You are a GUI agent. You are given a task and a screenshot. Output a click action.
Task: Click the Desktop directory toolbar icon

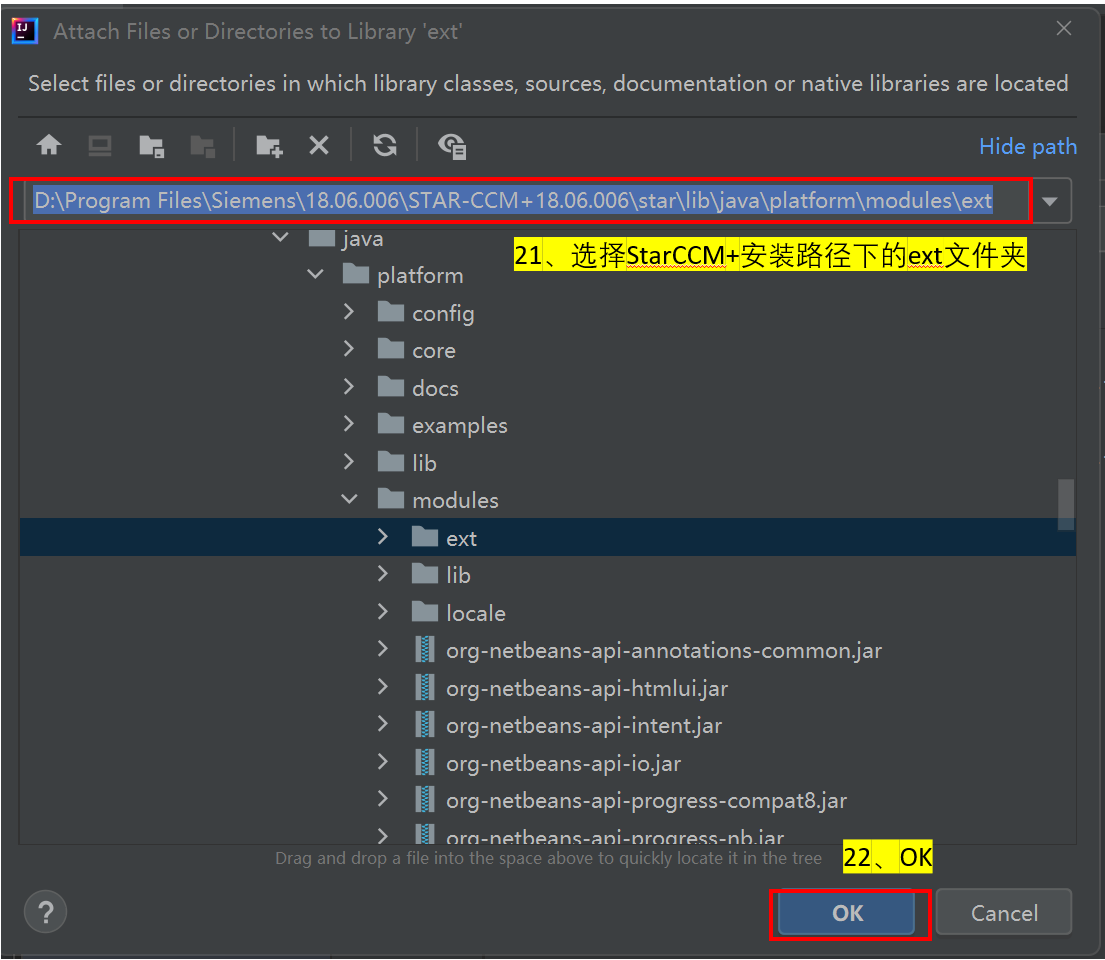[x=100, y=146]
